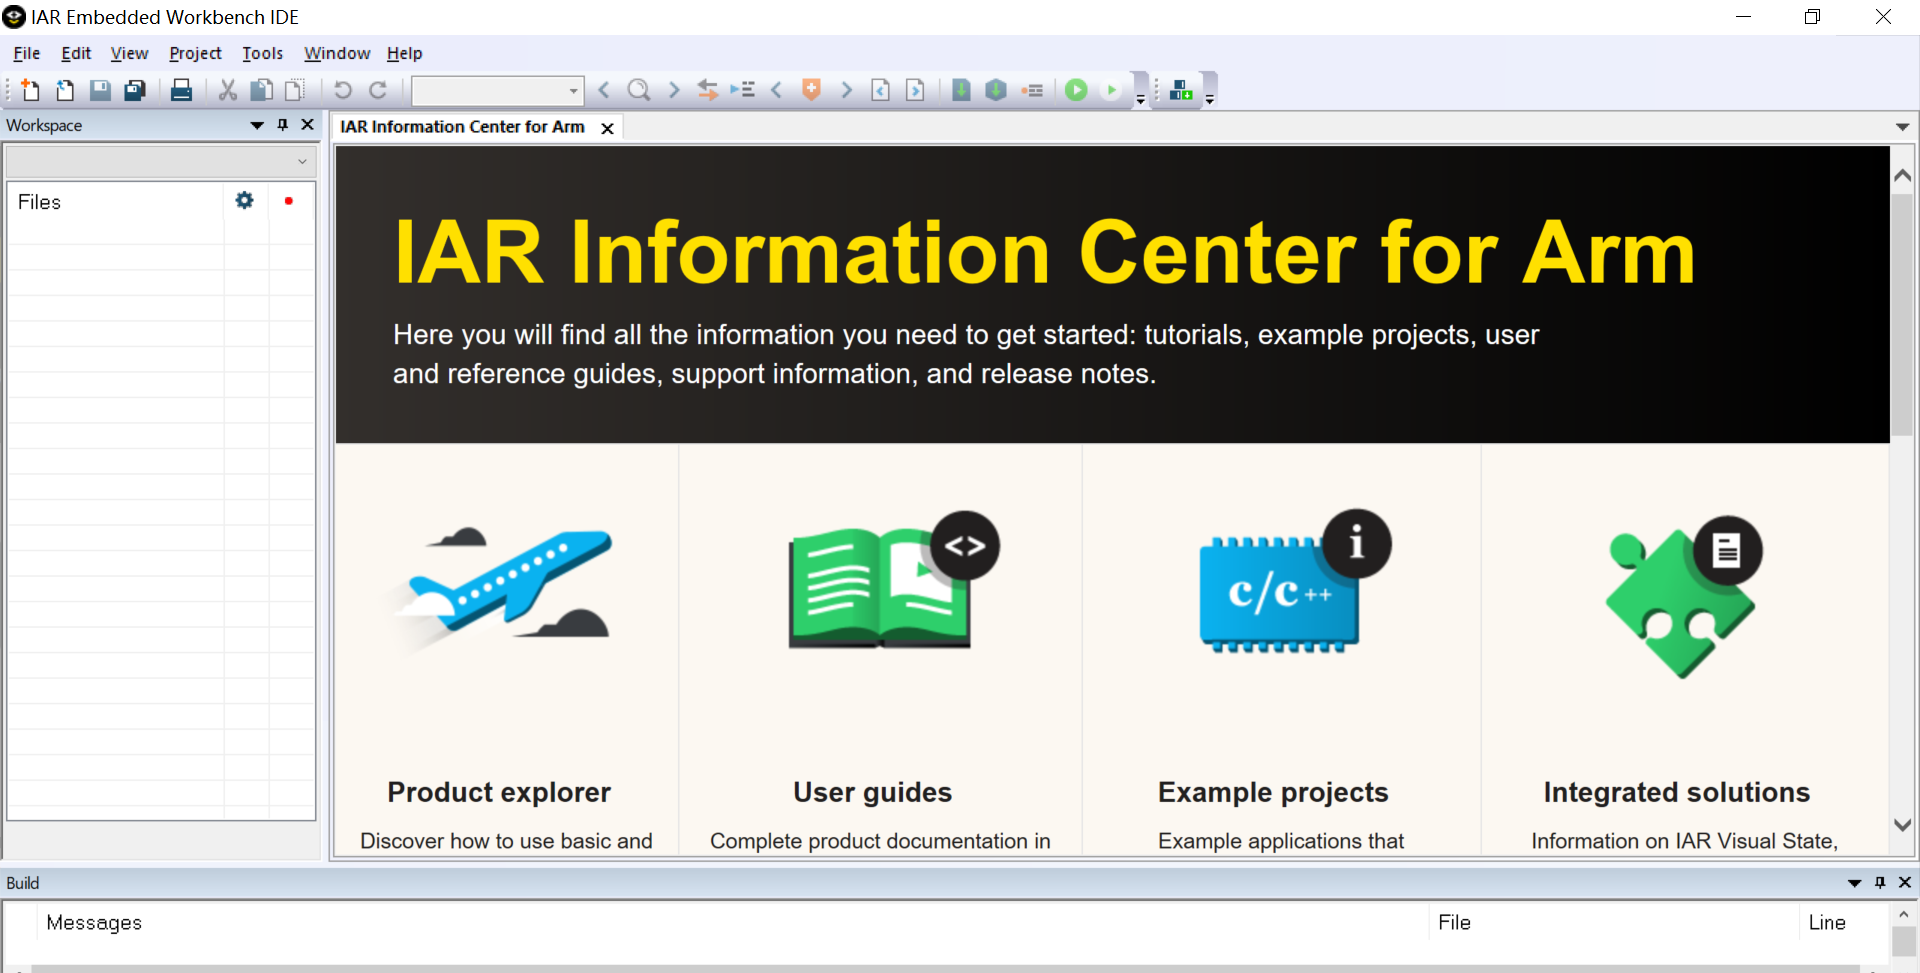Open the View menu

tap(129, 53)
